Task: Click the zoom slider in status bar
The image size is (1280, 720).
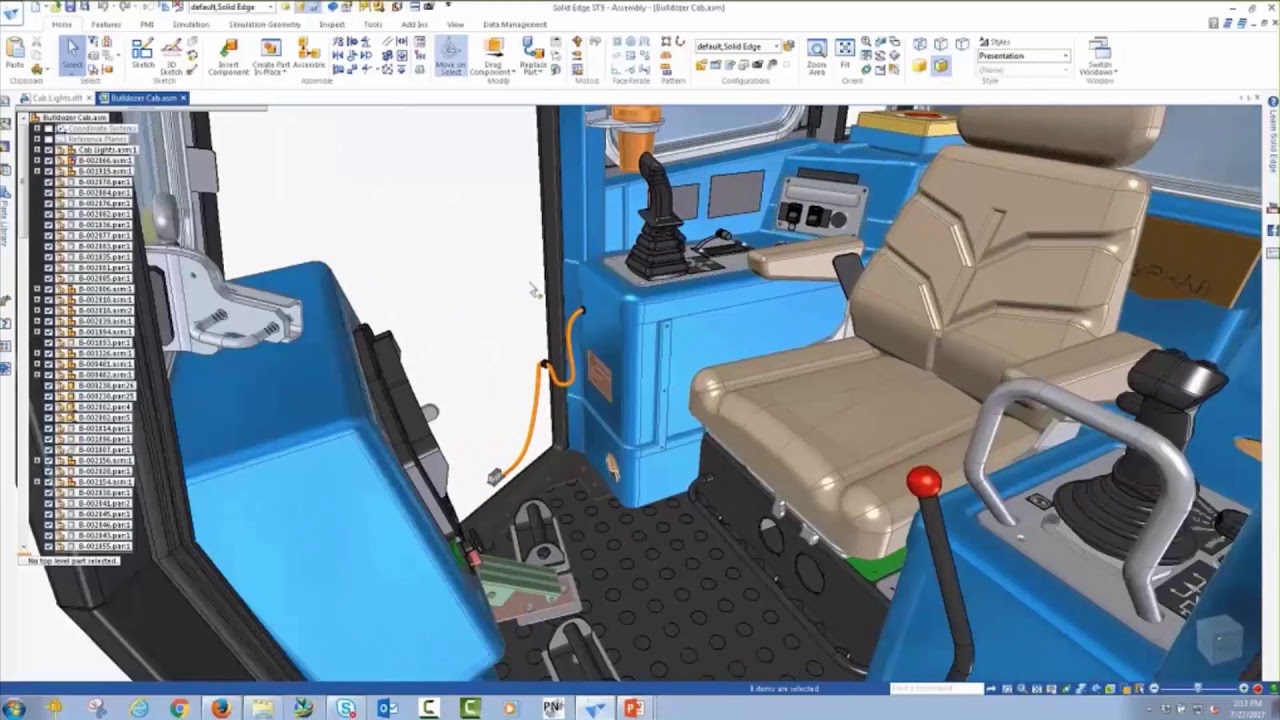Action: tap(1197, 688)
